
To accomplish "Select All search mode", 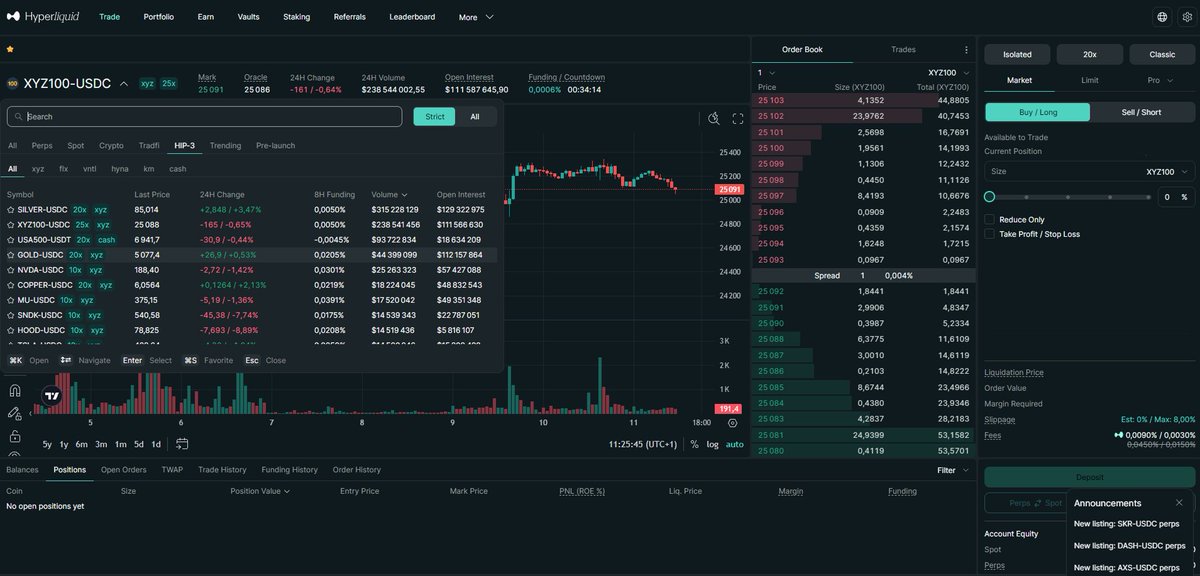I will click(475, 117).
